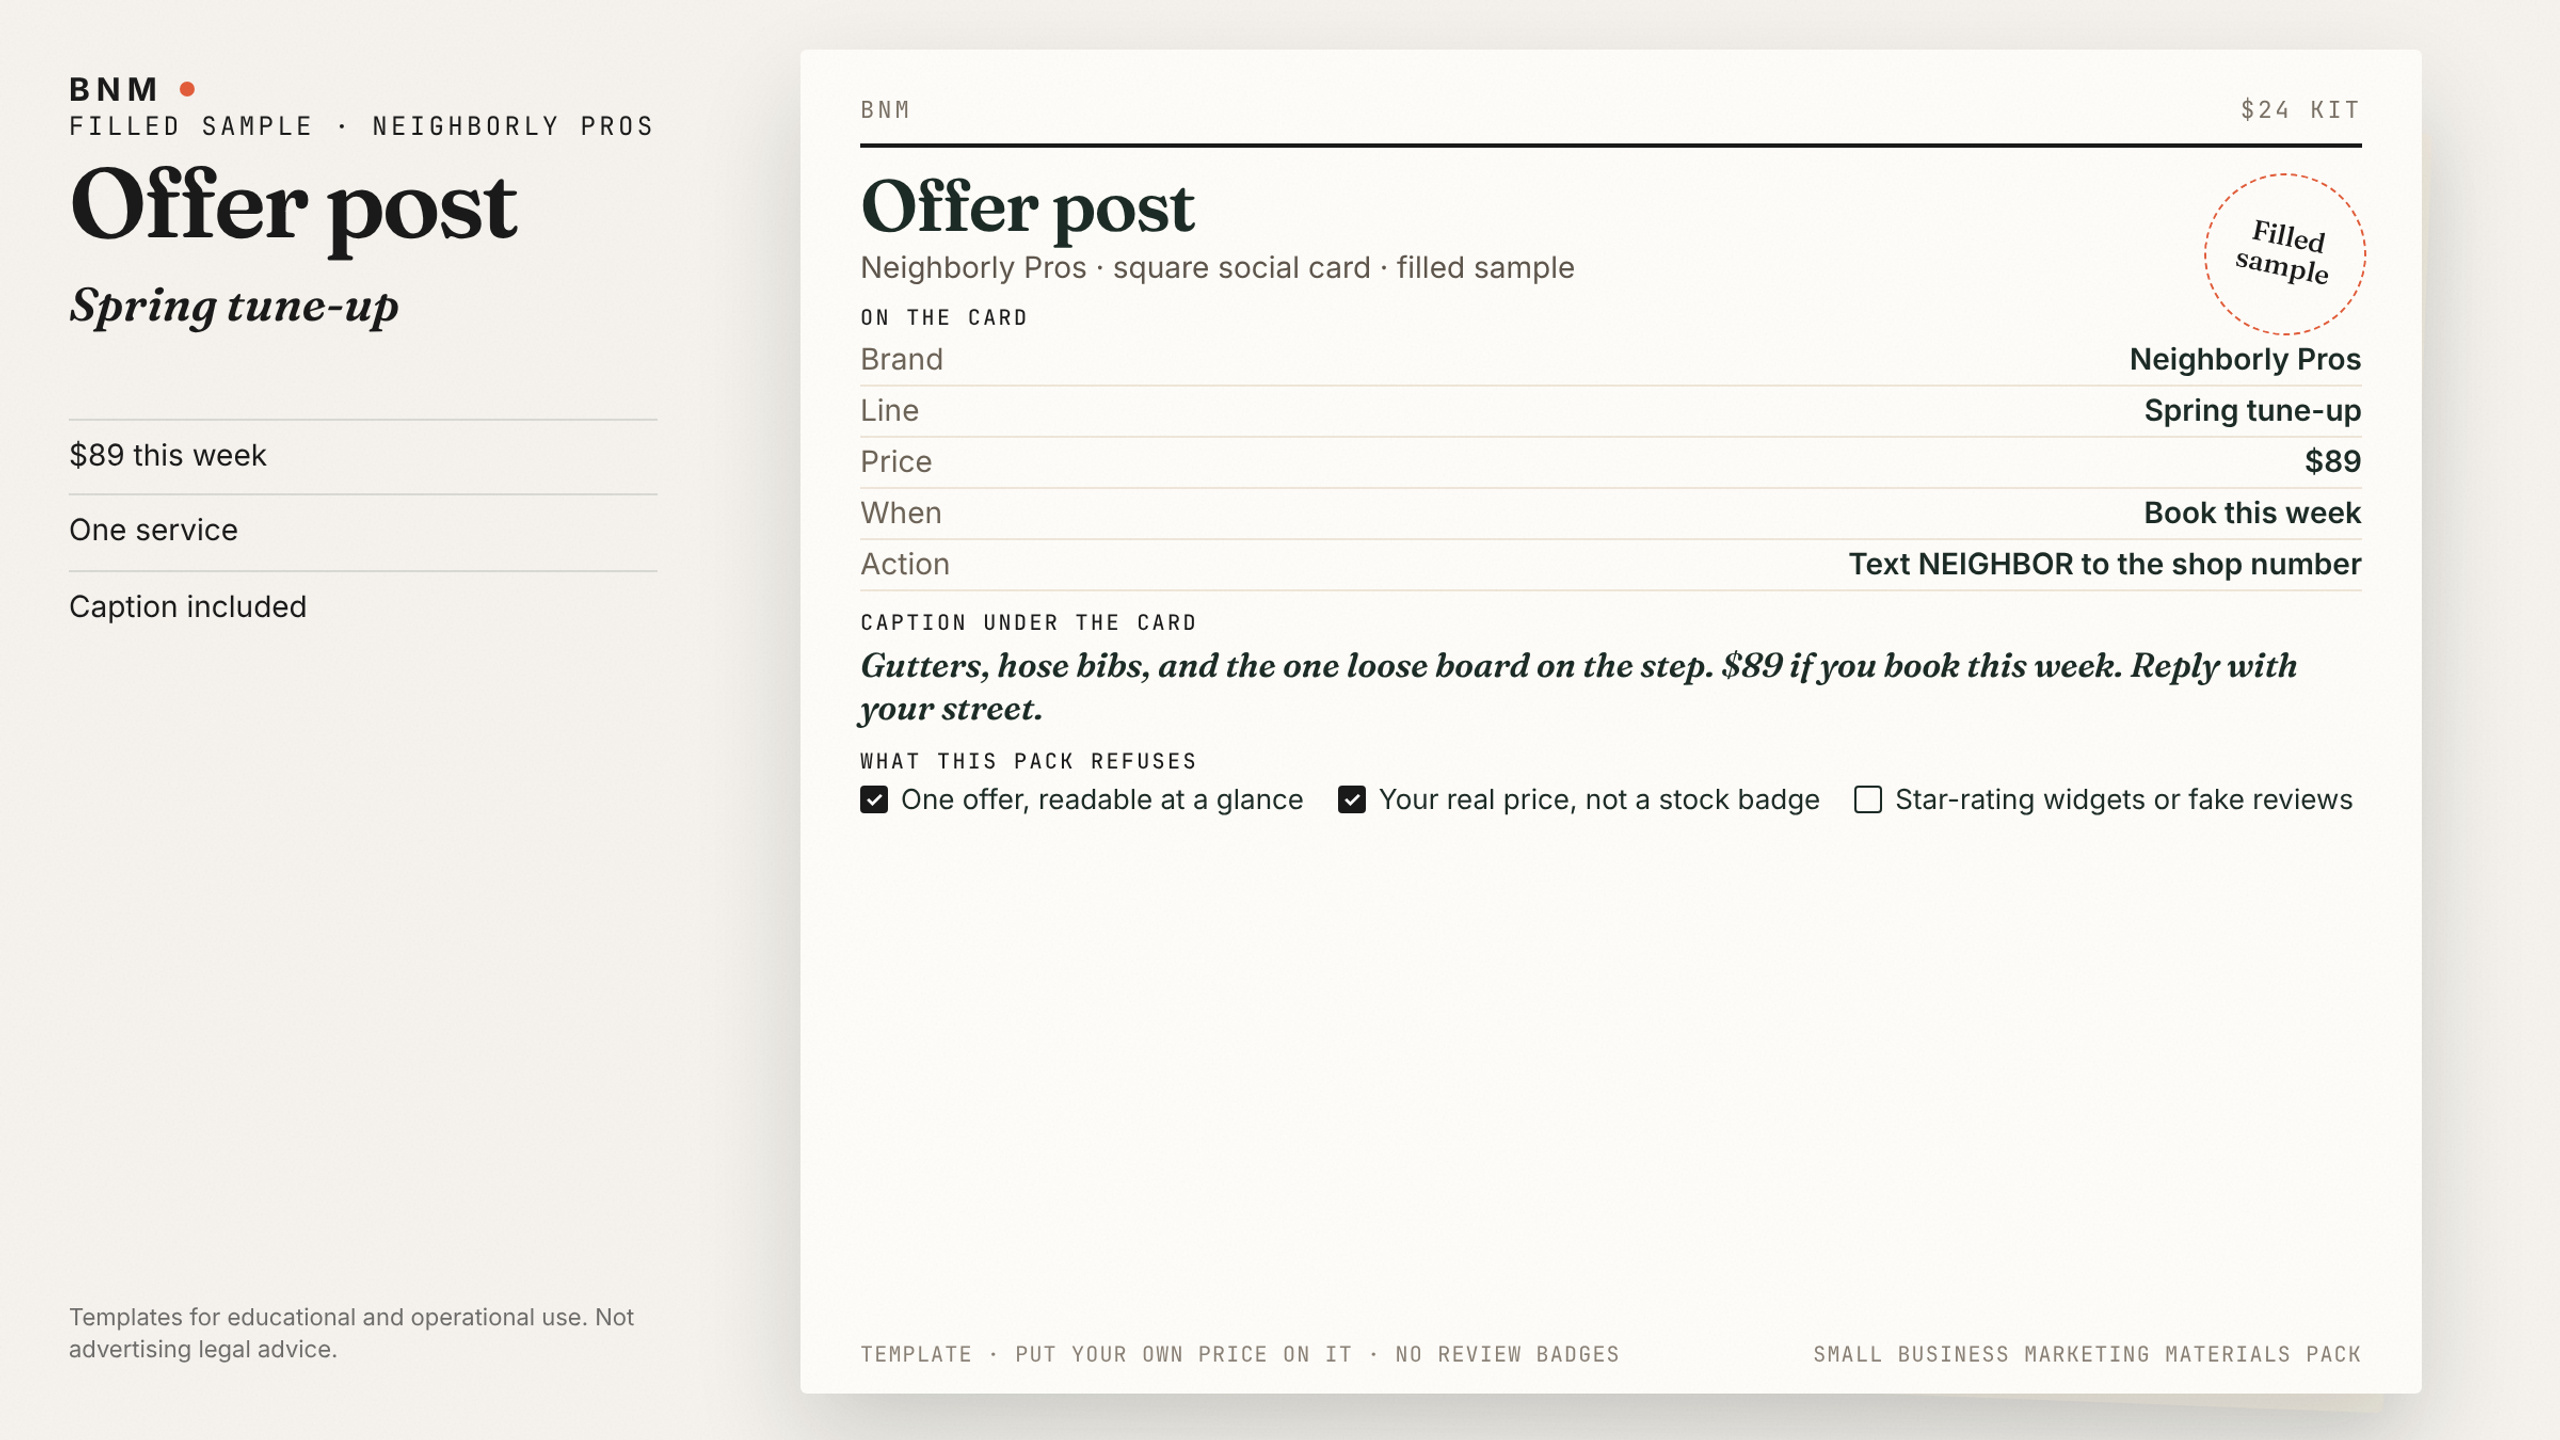
Task: Select the 'One service' list item
Action: click(x=363, y=531)
